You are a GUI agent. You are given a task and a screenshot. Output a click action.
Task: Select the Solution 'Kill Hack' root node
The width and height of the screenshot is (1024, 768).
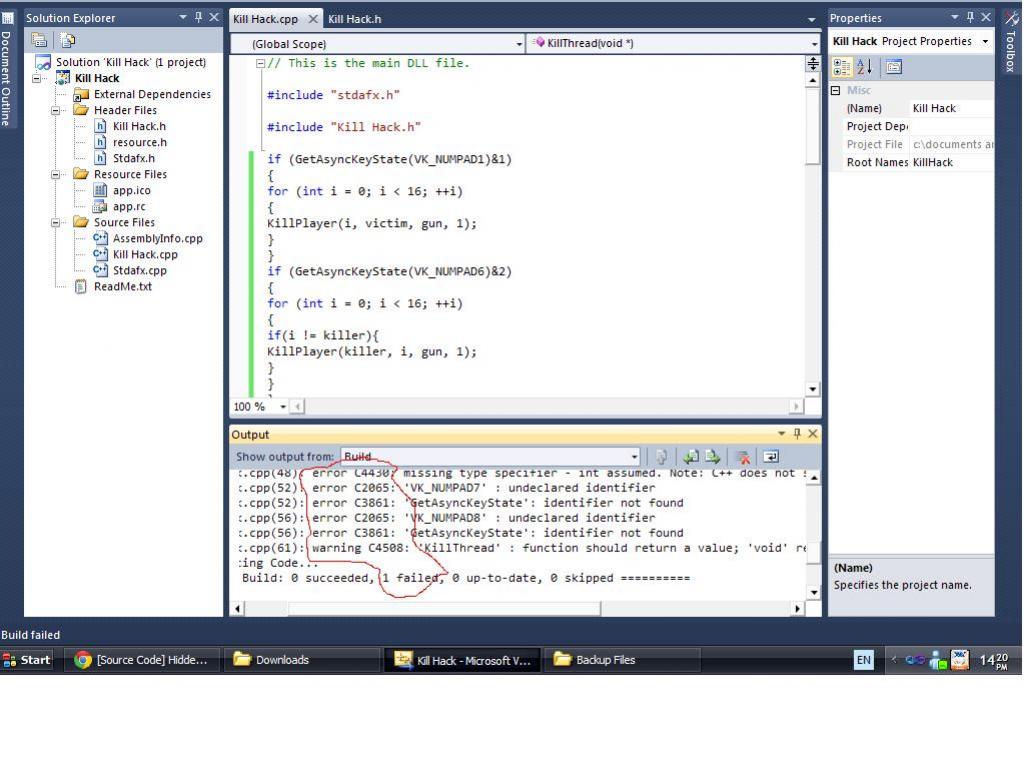[131, 62]
